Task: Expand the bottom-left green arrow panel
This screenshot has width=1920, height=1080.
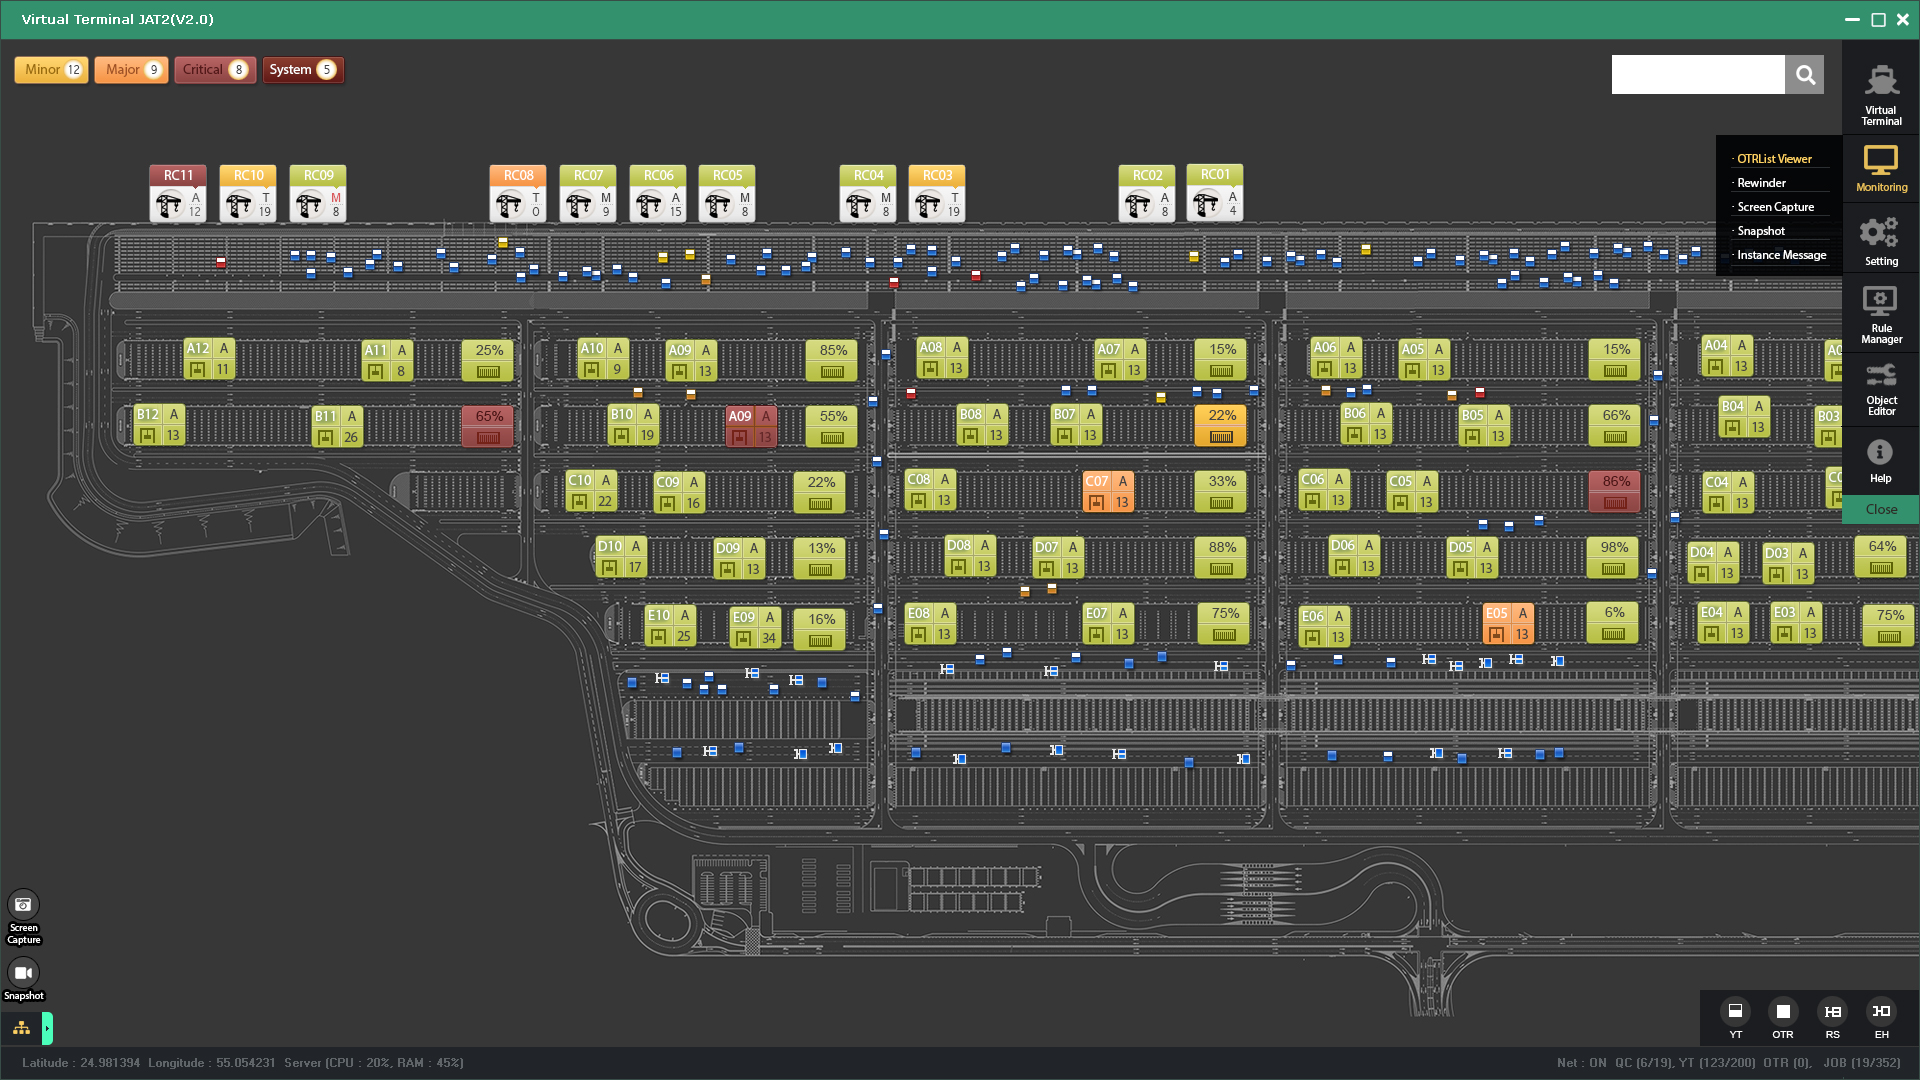Action: point(47,1028)
